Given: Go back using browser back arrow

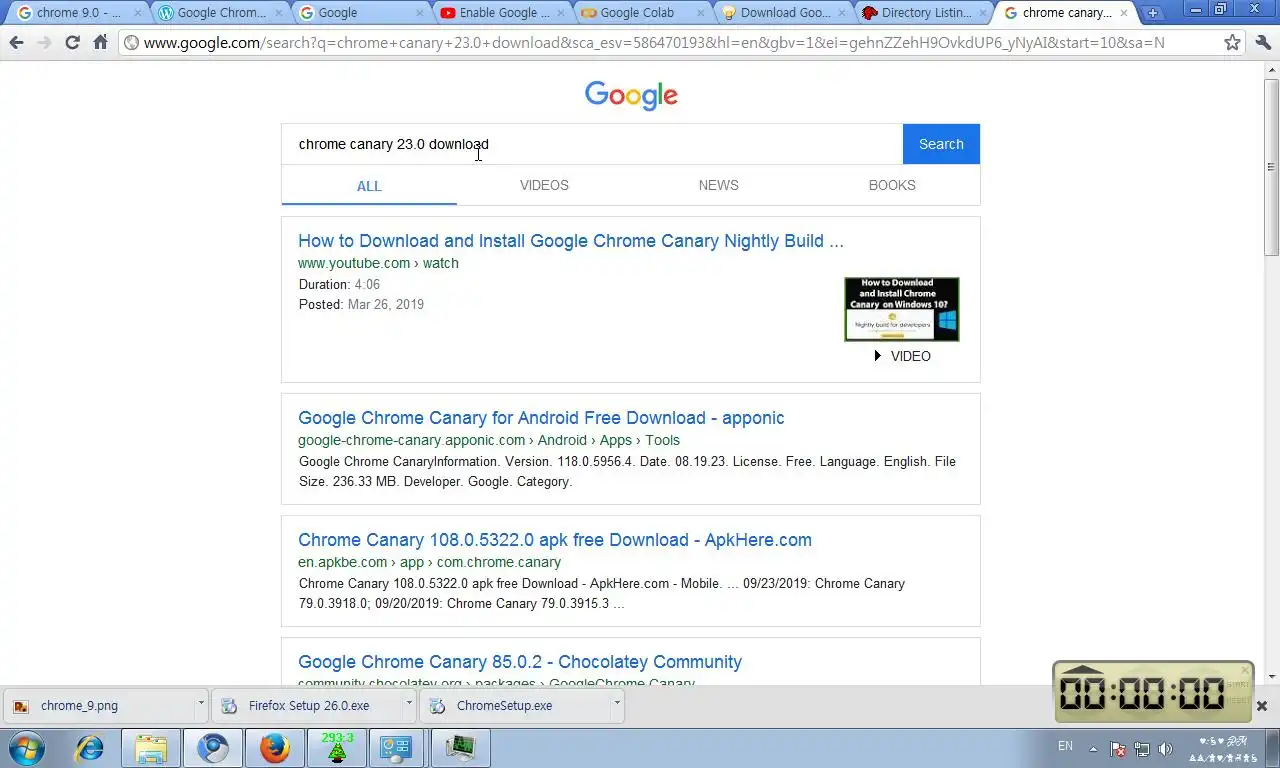Looking at the screenshot, I should [16, 42].
